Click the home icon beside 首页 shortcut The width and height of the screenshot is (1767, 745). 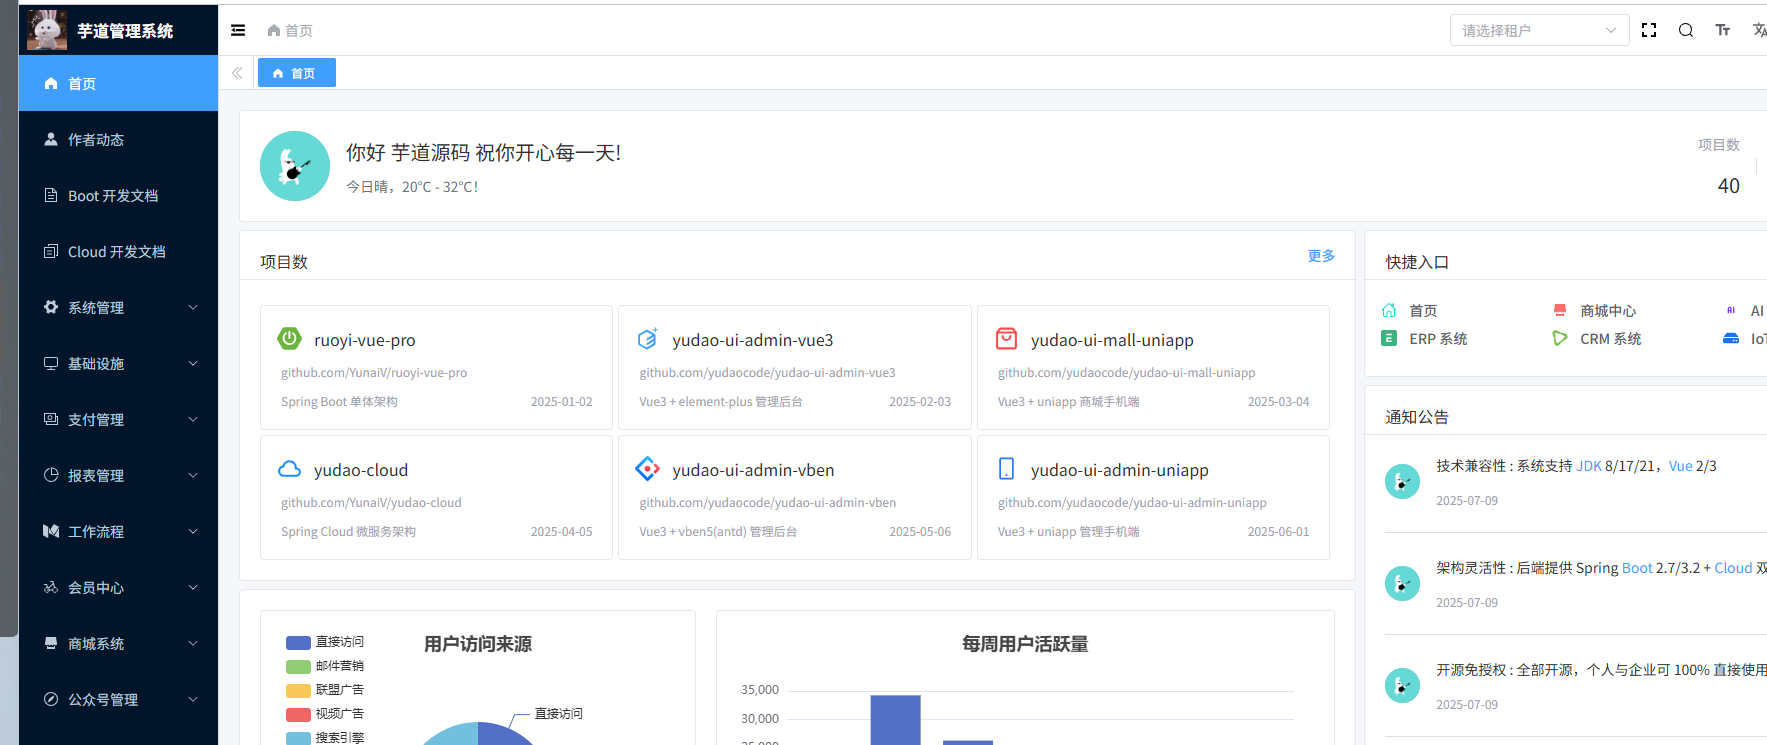click(1389, 311)
